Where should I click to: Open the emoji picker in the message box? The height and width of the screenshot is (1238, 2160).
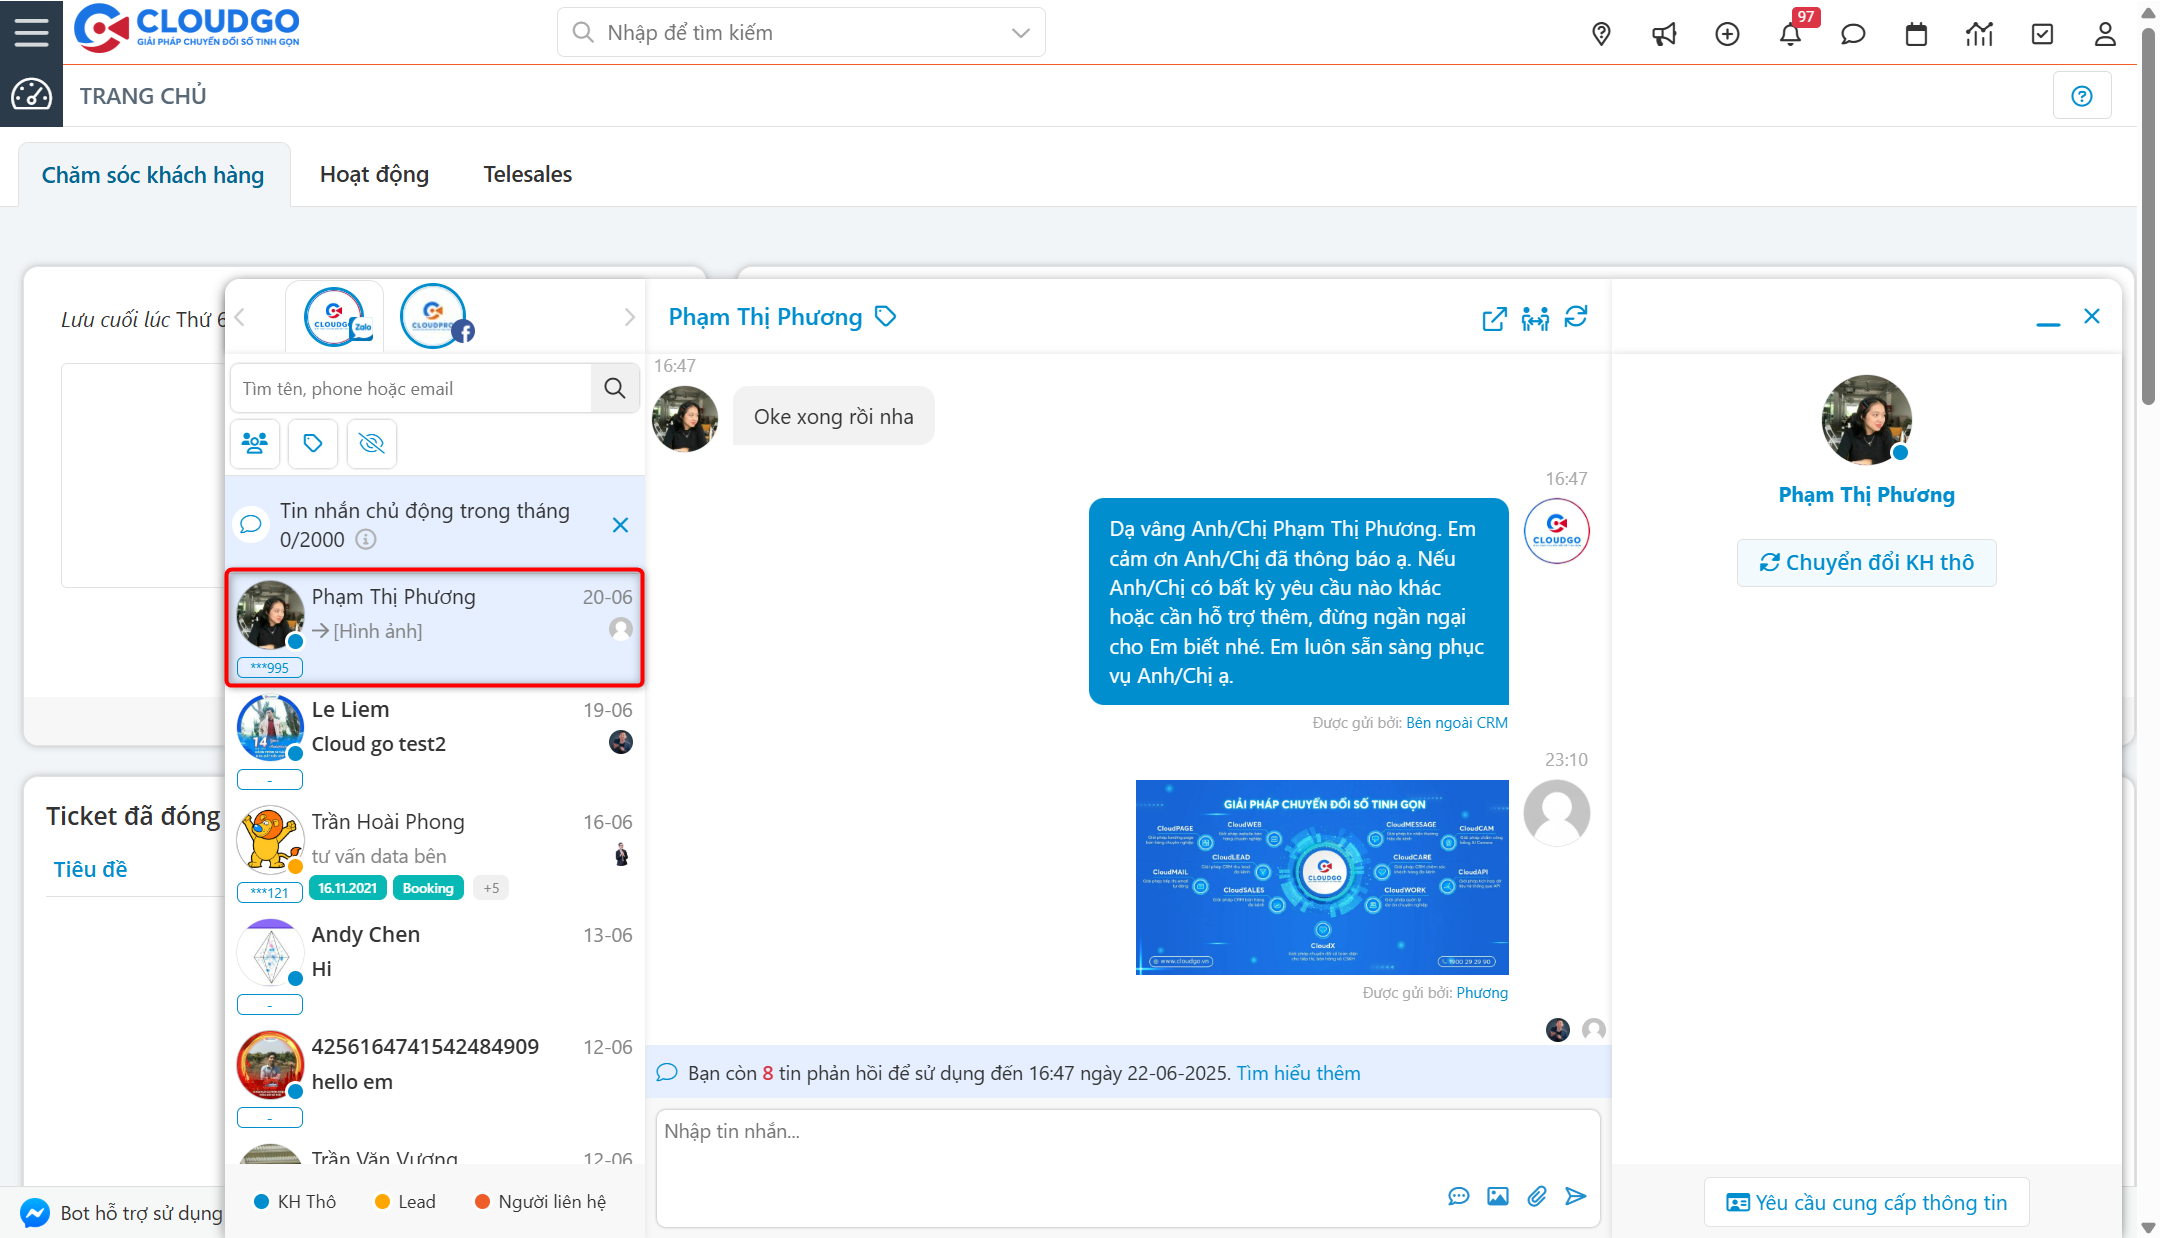pos(1458,1196)
